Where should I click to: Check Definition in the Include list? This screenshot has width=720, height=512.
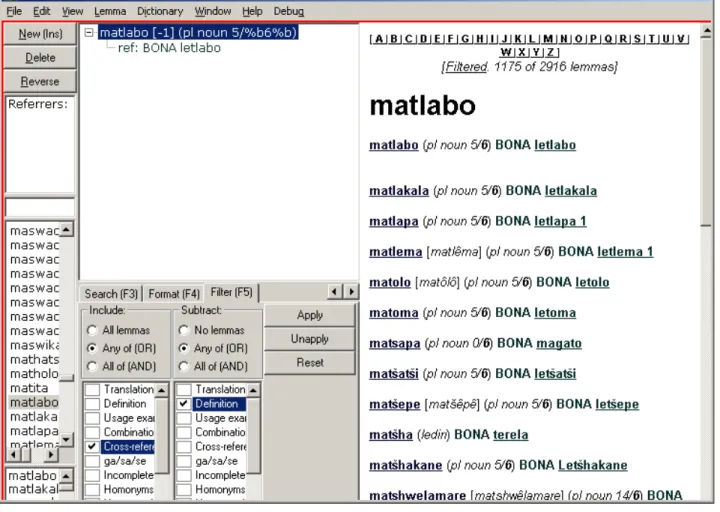92,404
